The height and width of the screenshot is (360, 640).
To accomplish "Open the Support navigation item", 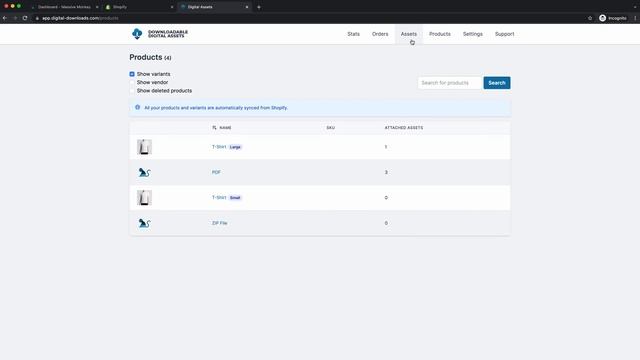I will (504, 34).
